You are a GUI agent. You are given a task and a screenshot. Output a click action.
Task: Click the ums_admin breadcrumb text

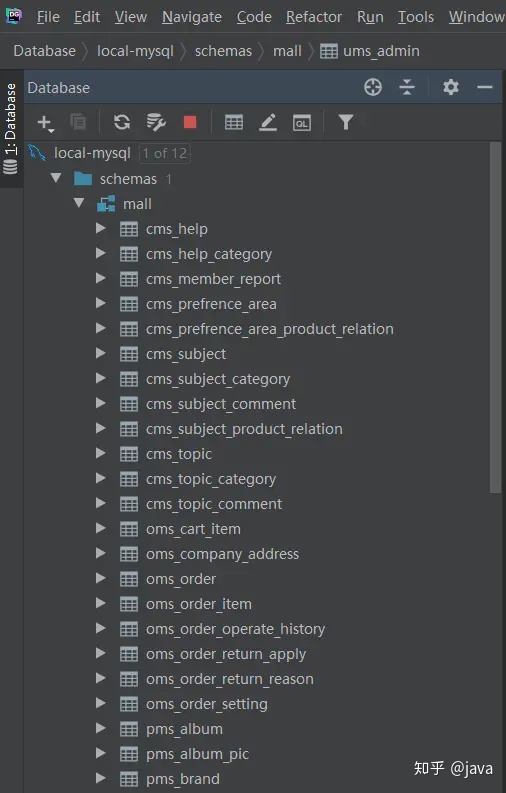coord(381,51)
